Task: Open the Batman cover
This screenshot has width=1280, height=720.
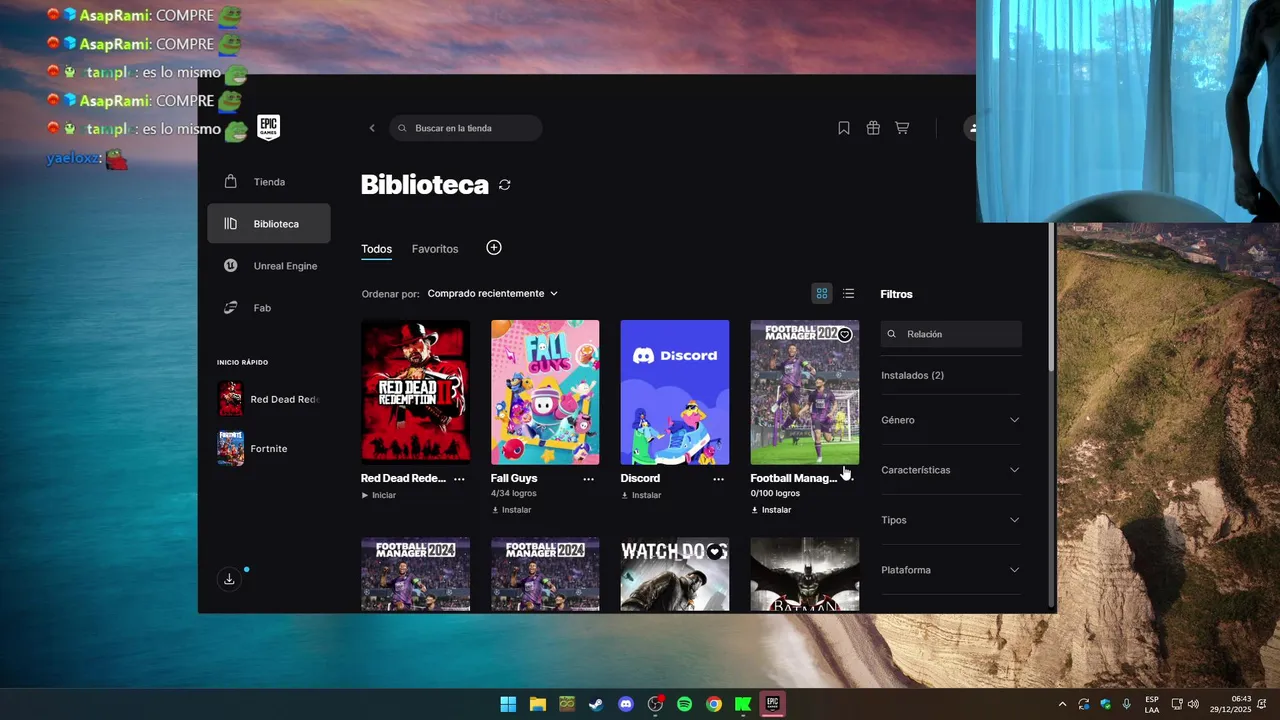Action: point(805,575)
